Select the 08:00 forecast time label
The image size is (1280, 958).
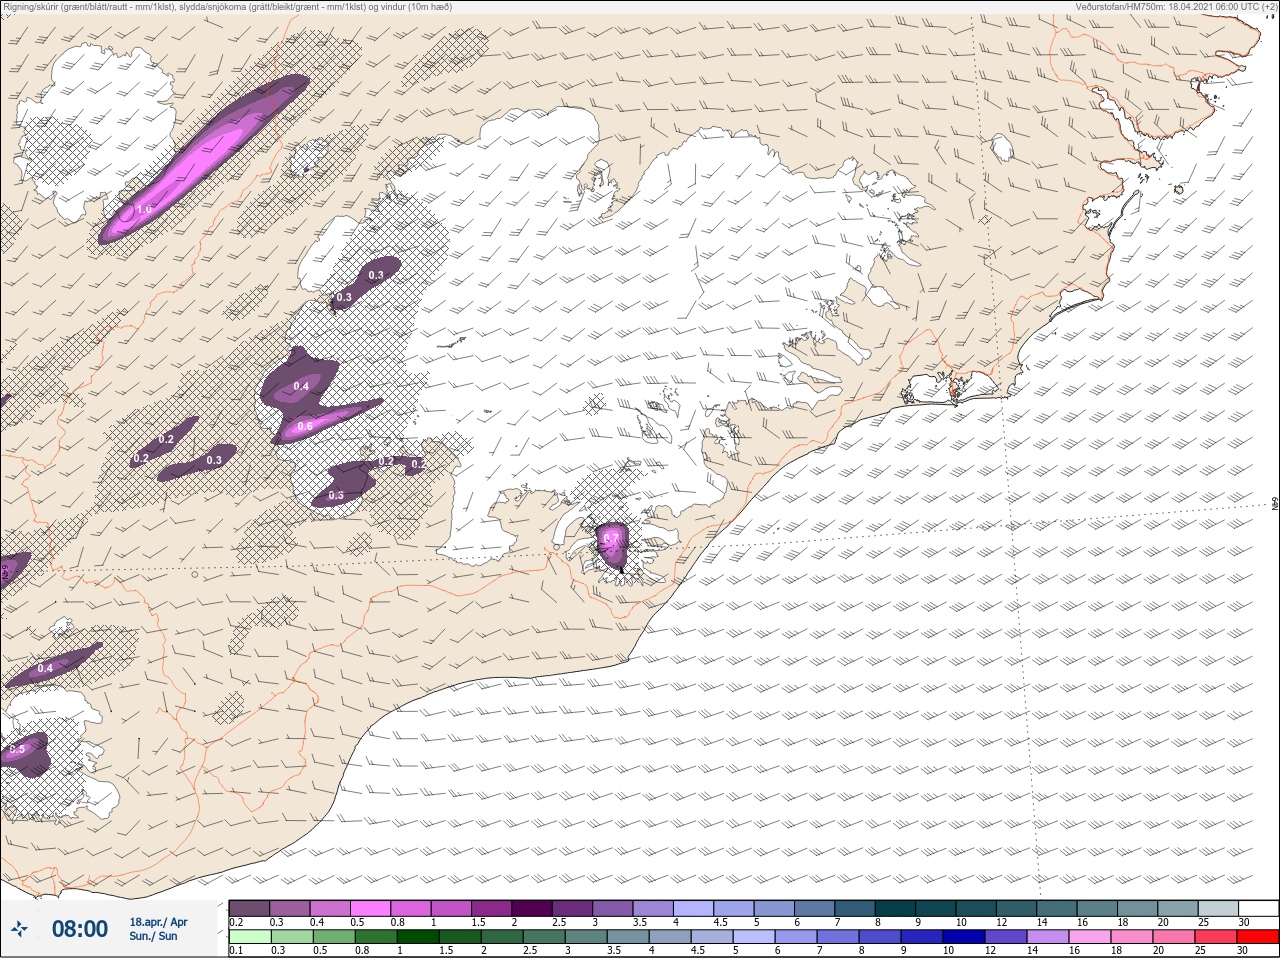pyautogui.click(x=80, y=929)
